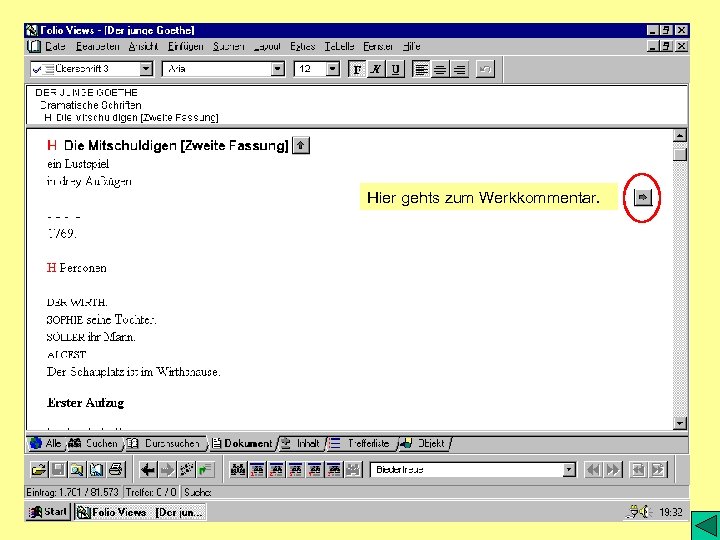Switch to the Suchen tab
This screenshot has height=540, width=720.
(94, 443)
